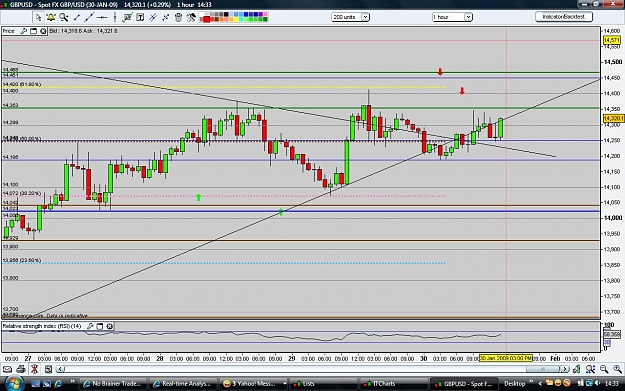
Task: Click the alert bell icon
Action: point(51,17)
